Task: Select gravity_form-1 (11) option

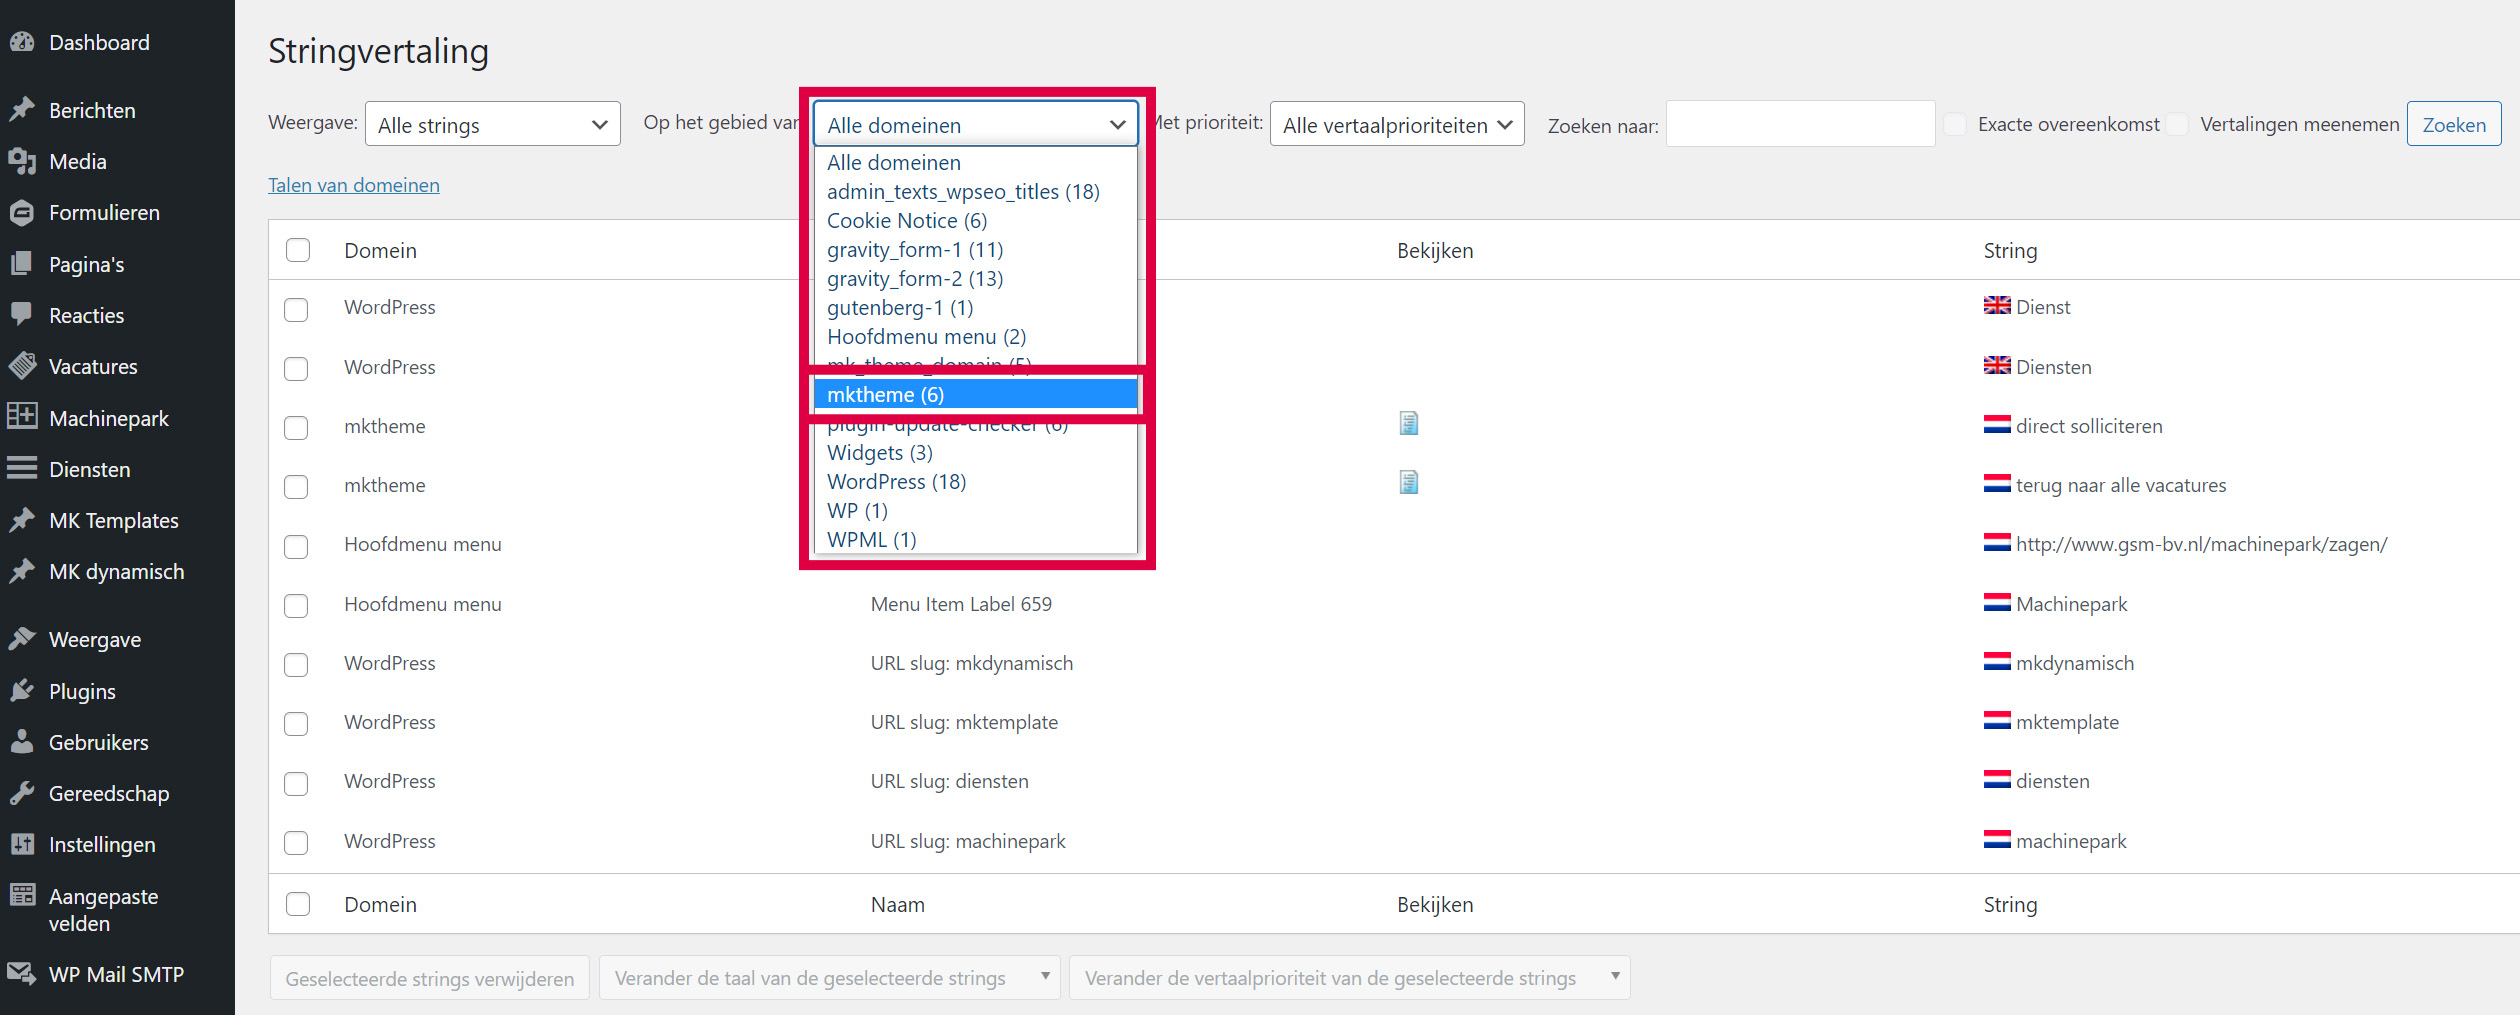Action: [976, 249]
